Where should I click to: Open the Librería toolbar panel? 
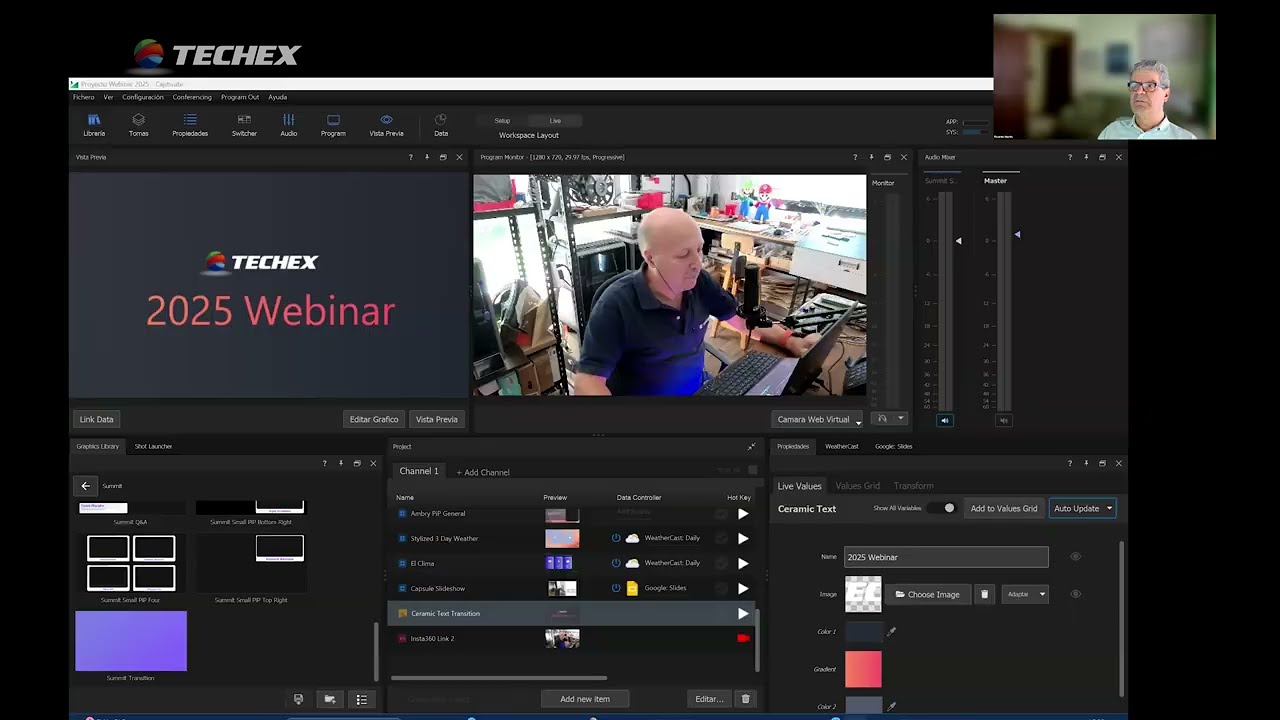tap(94, 125)
